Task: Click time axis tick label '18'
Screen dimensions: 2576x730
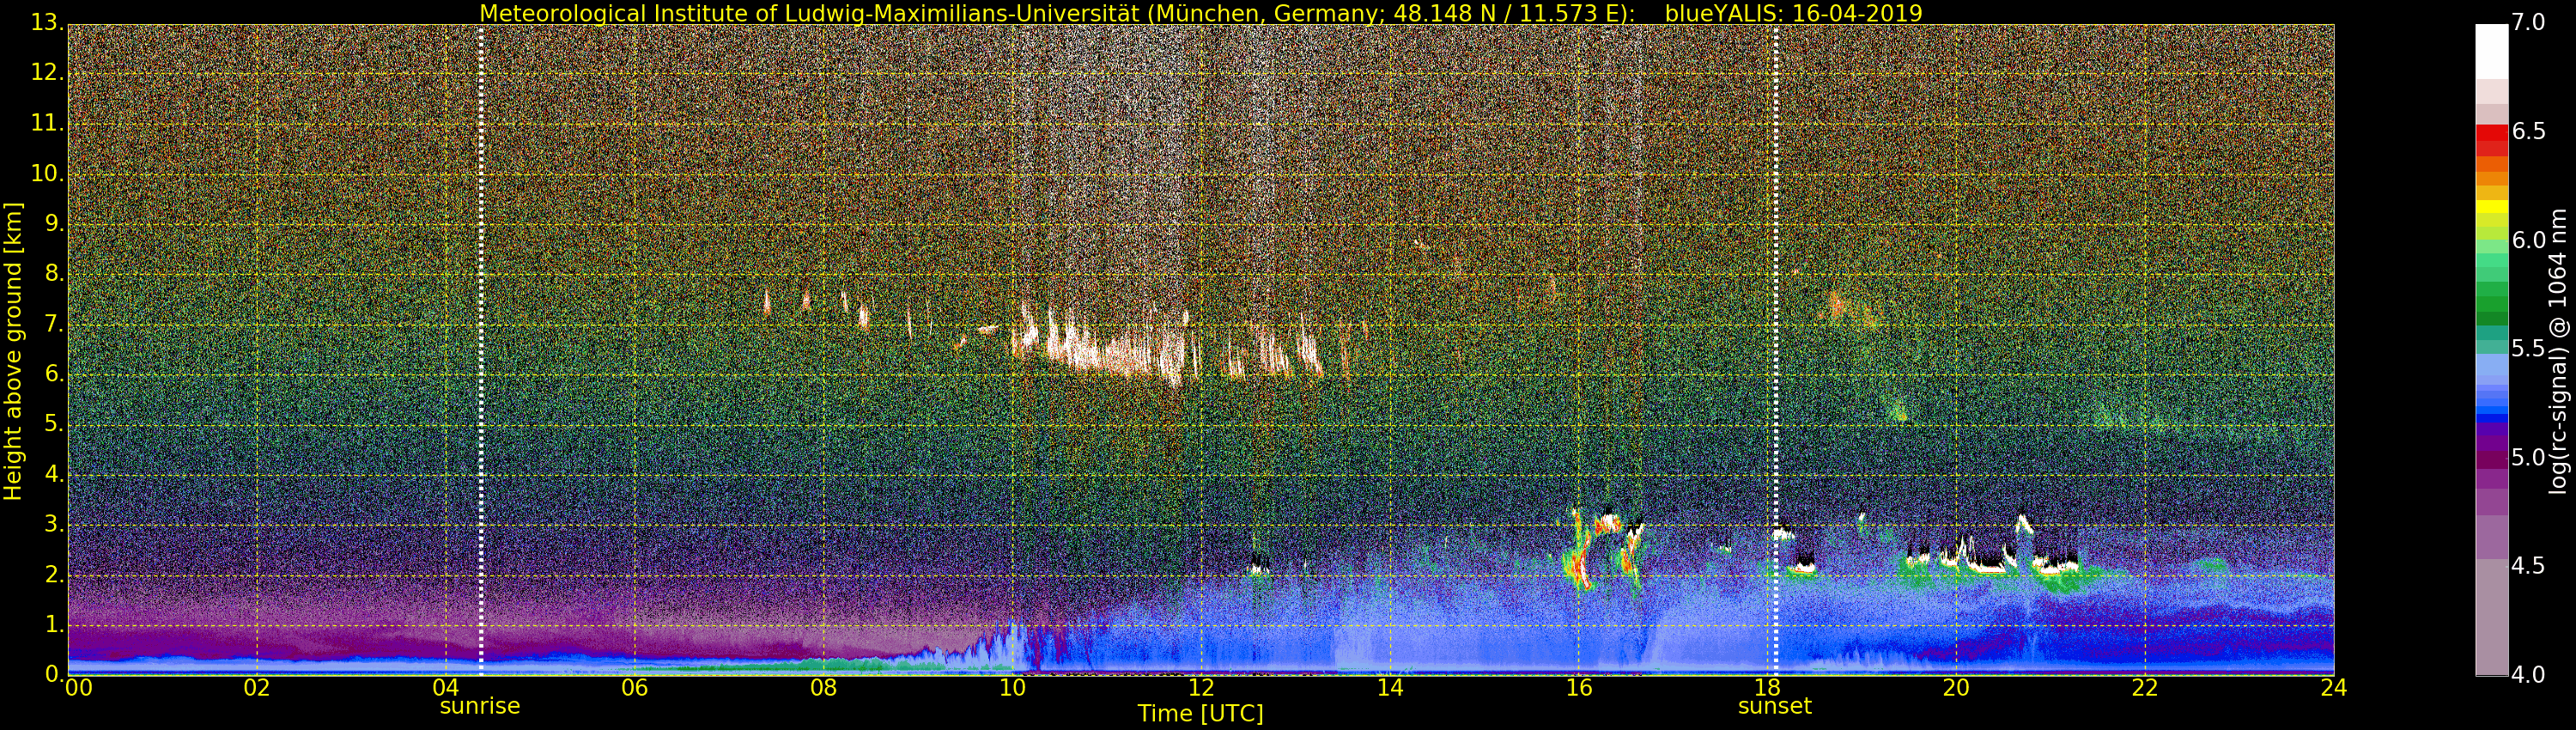Action: tap(1767, 688)
